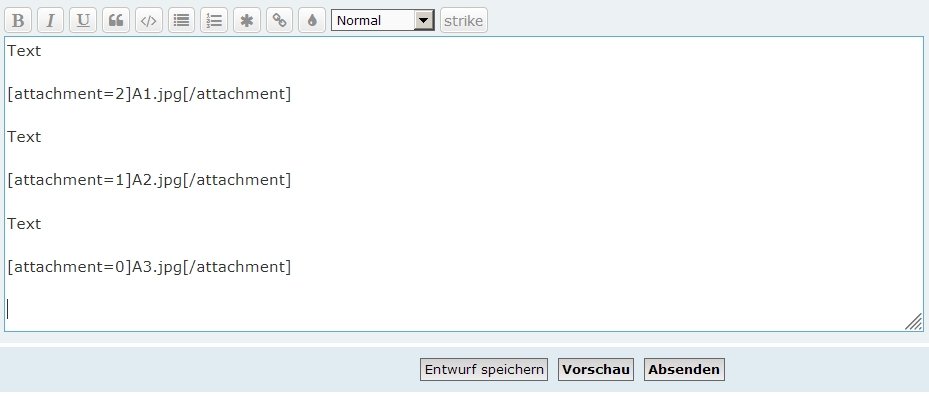Screen dimensions: 929x396
Task: Apply strike formatting button
Action: 464,21
